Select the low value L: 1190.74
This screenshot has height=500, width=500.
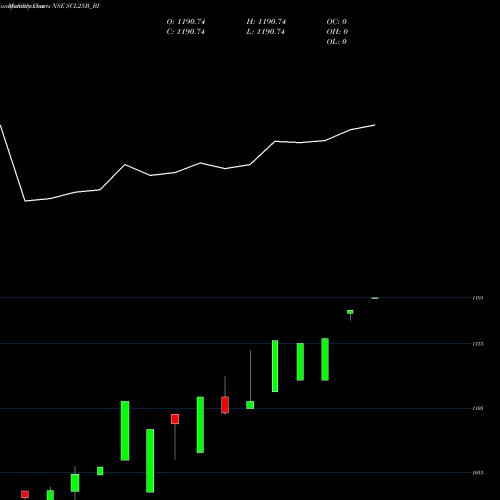click(x=266, y=32)
